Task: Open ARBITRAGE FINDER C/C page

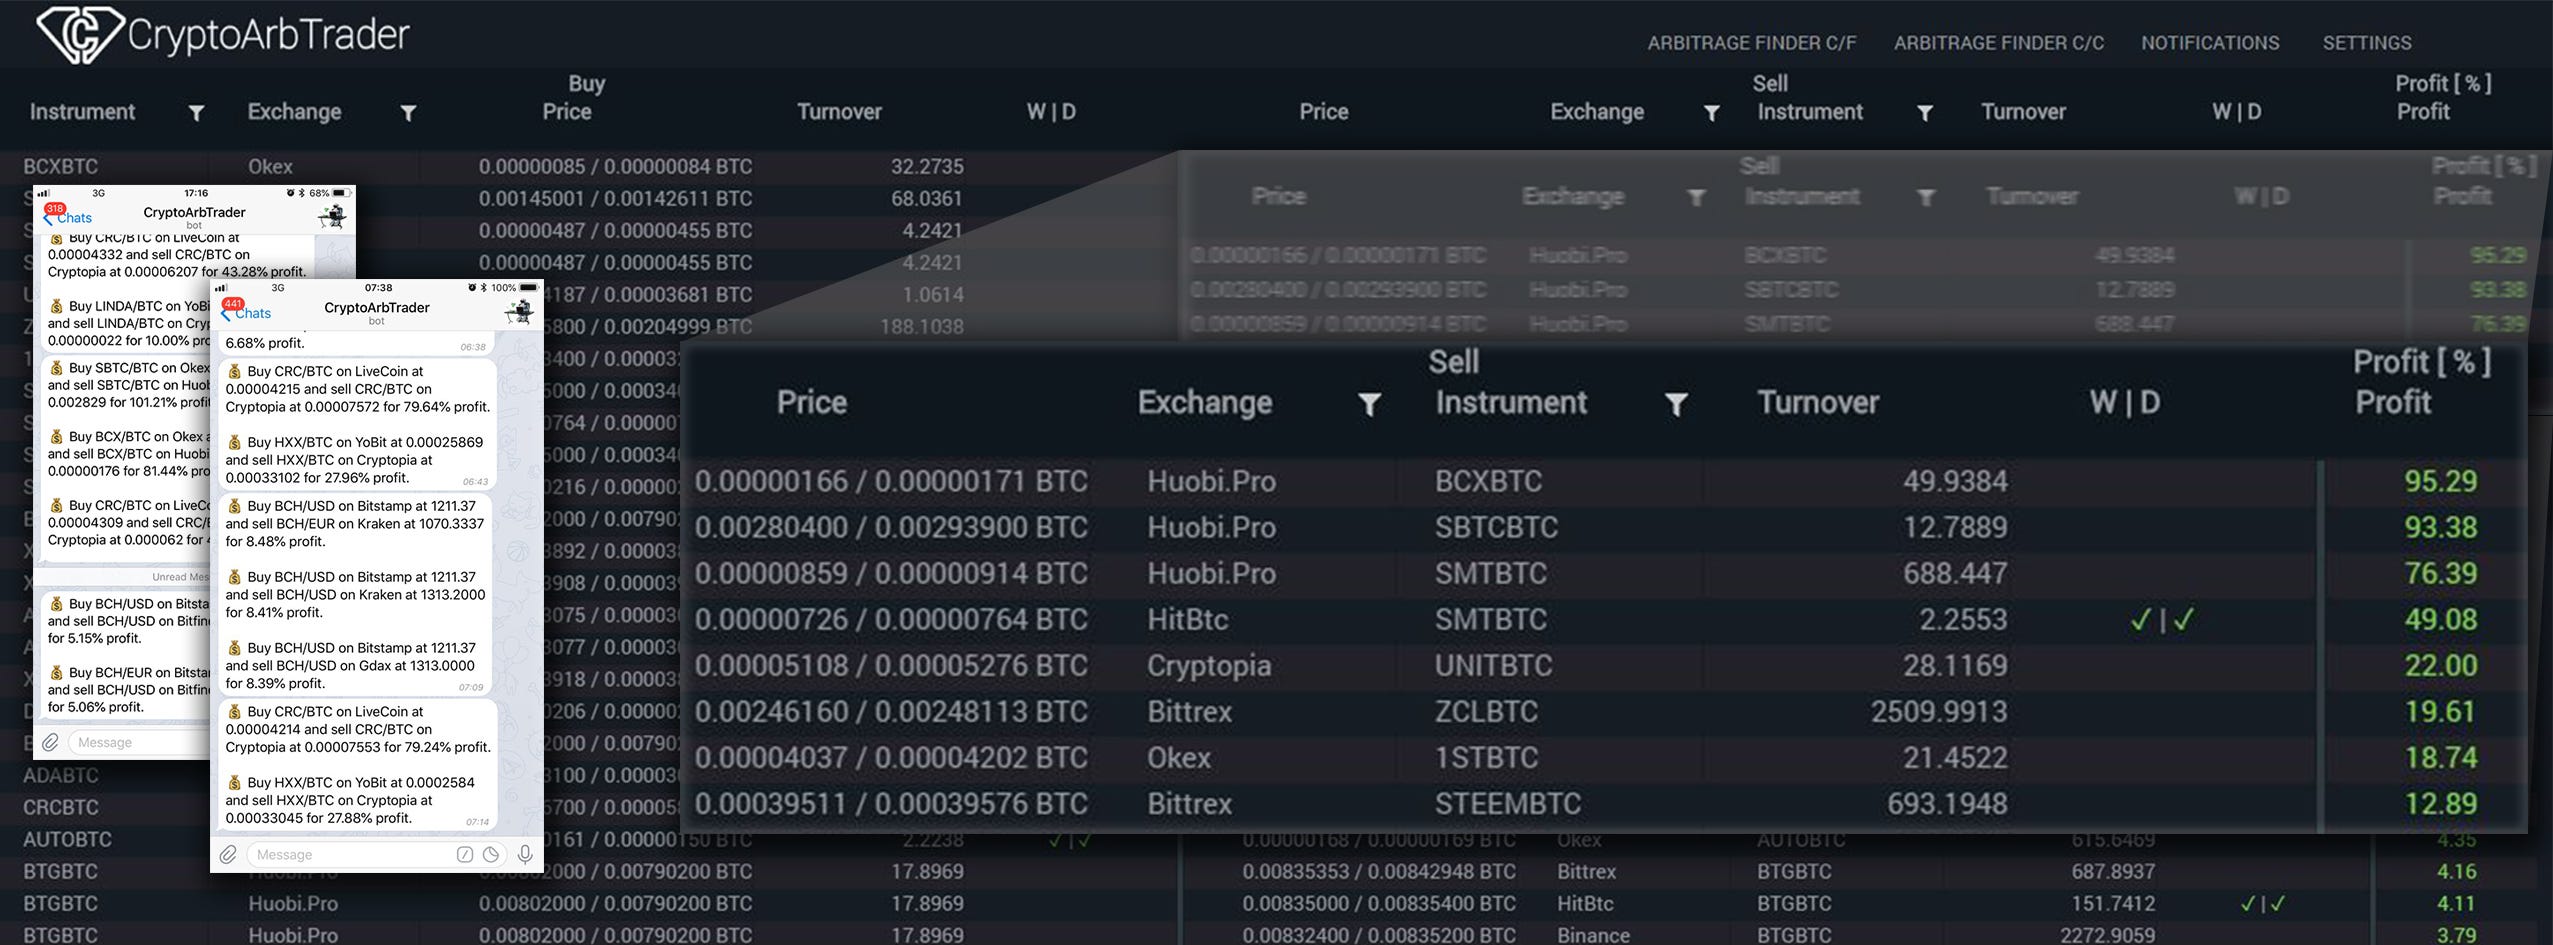Action: coord(1998,43)
